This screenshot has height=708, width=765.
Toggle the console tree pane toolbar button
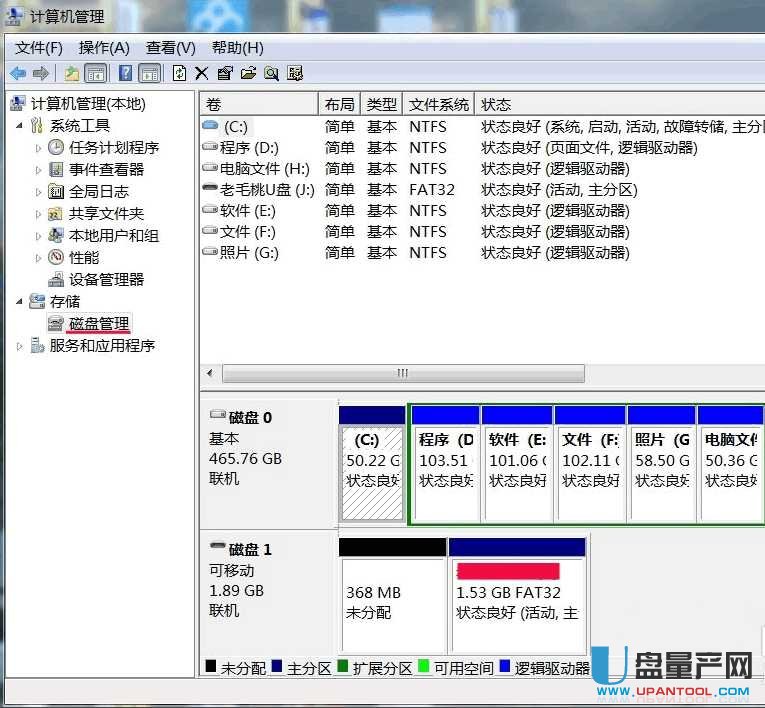[96, 73]
